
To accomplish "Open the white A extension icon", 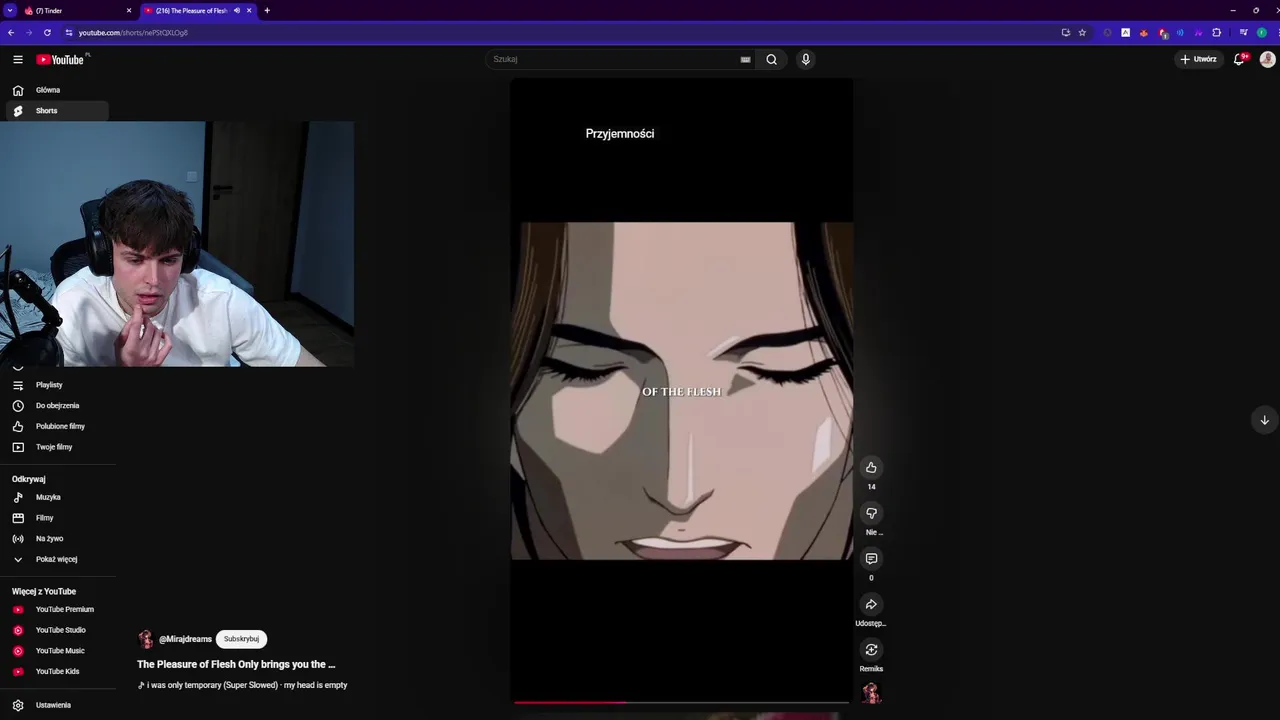I will [1125, 33].
